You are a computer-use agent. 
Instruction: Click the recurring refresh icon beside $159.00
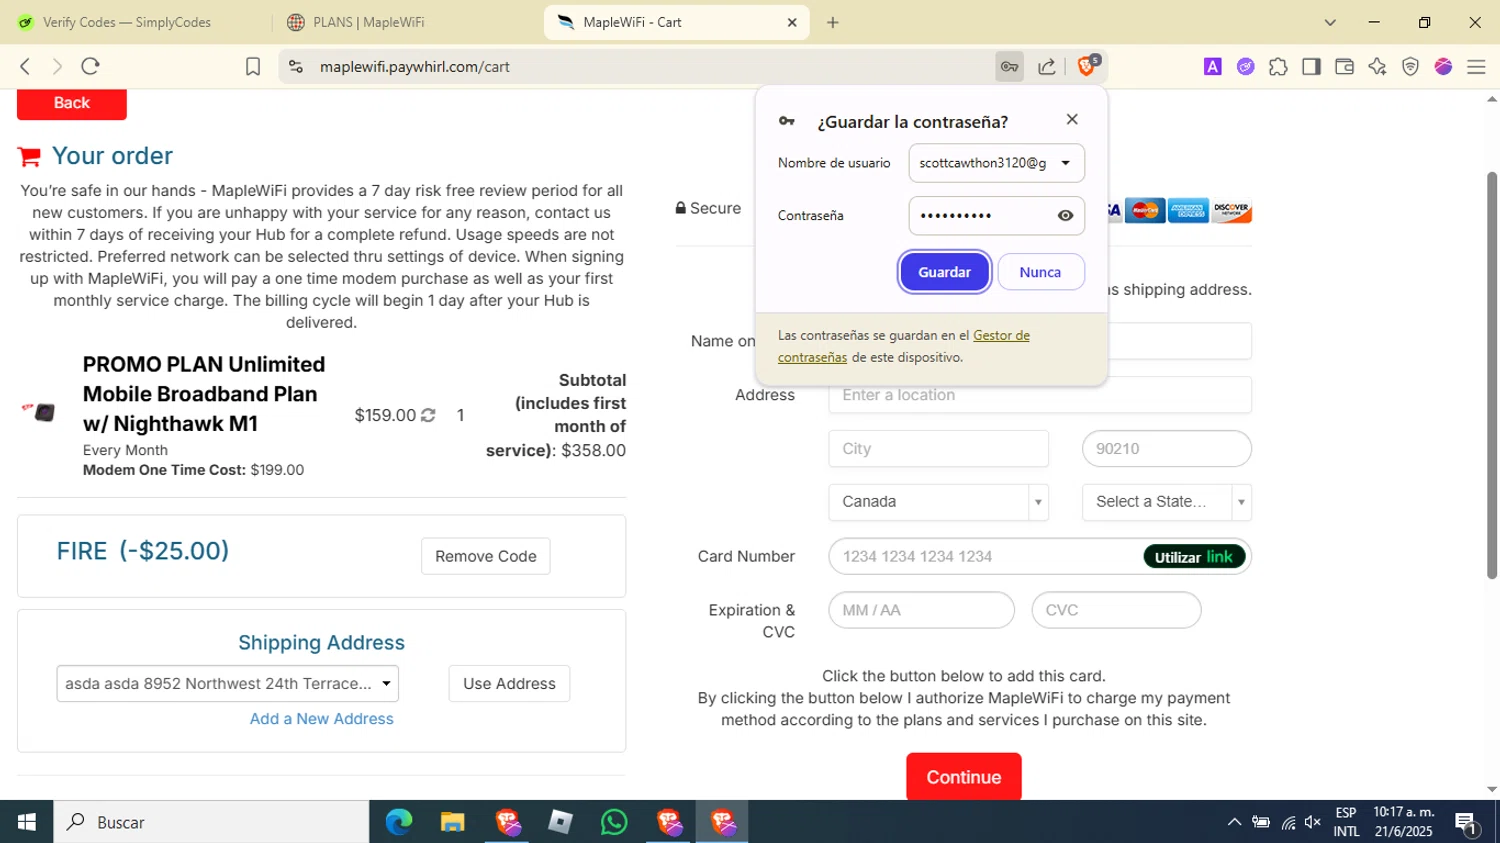coord(428,415)
